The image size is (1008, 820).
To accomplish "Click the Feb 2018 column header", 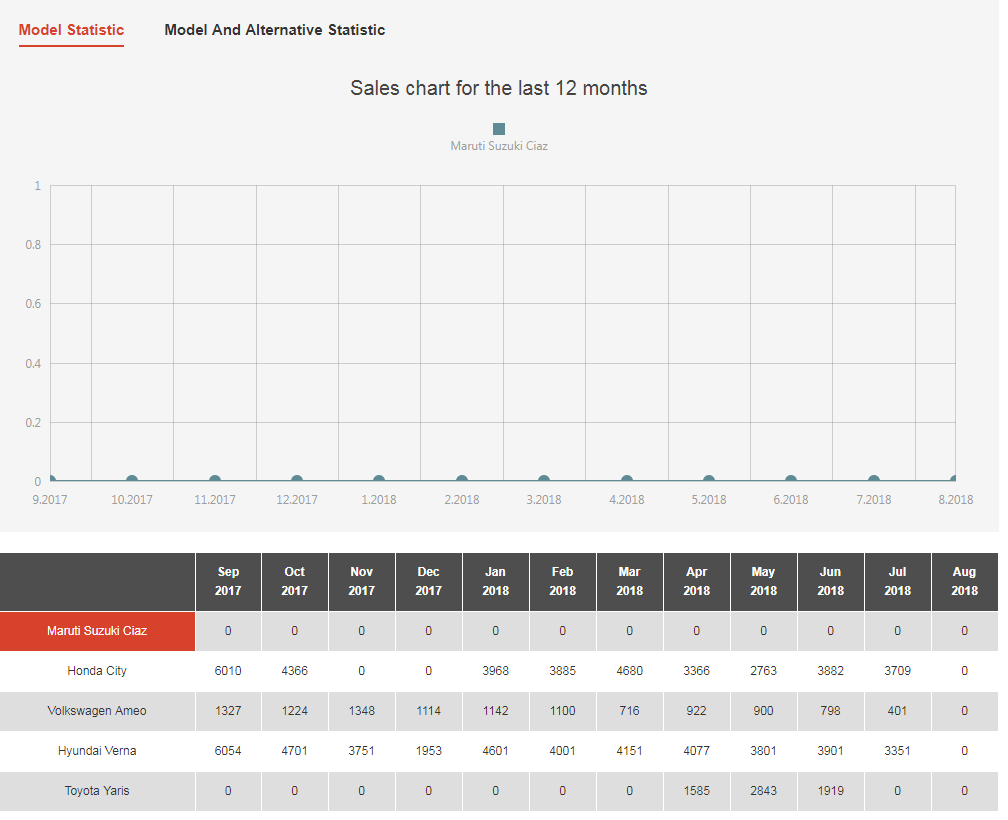I will point(562,582).
